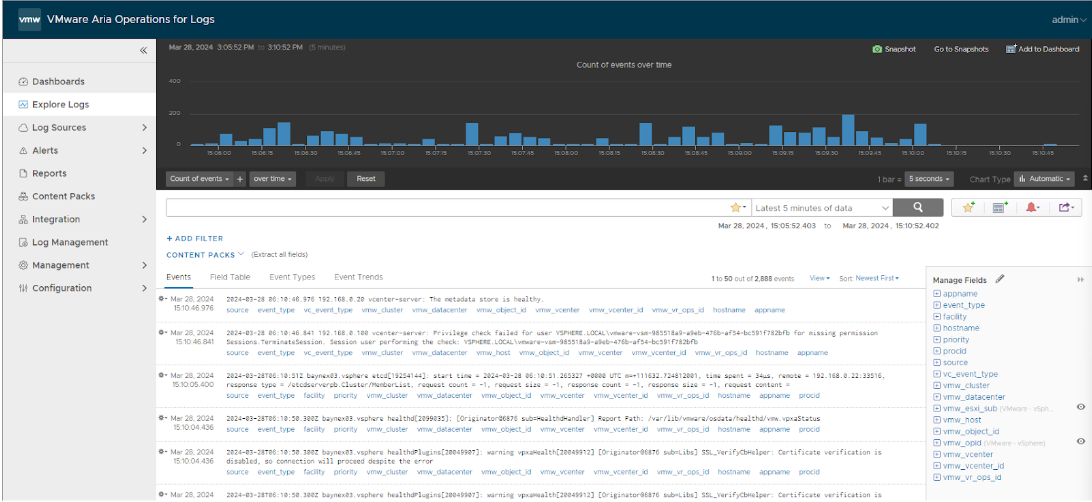Collapse the fields panel double-arrow

point(1081,279)
